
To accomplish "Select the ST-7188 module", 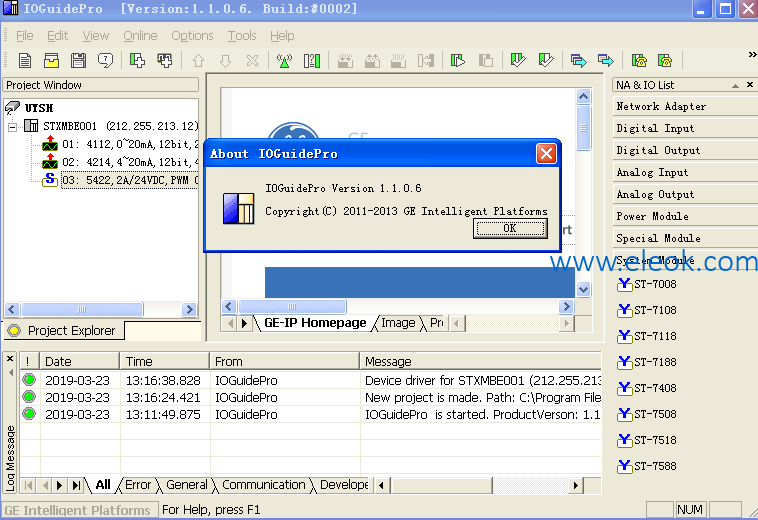I will (x=647, y=362).
